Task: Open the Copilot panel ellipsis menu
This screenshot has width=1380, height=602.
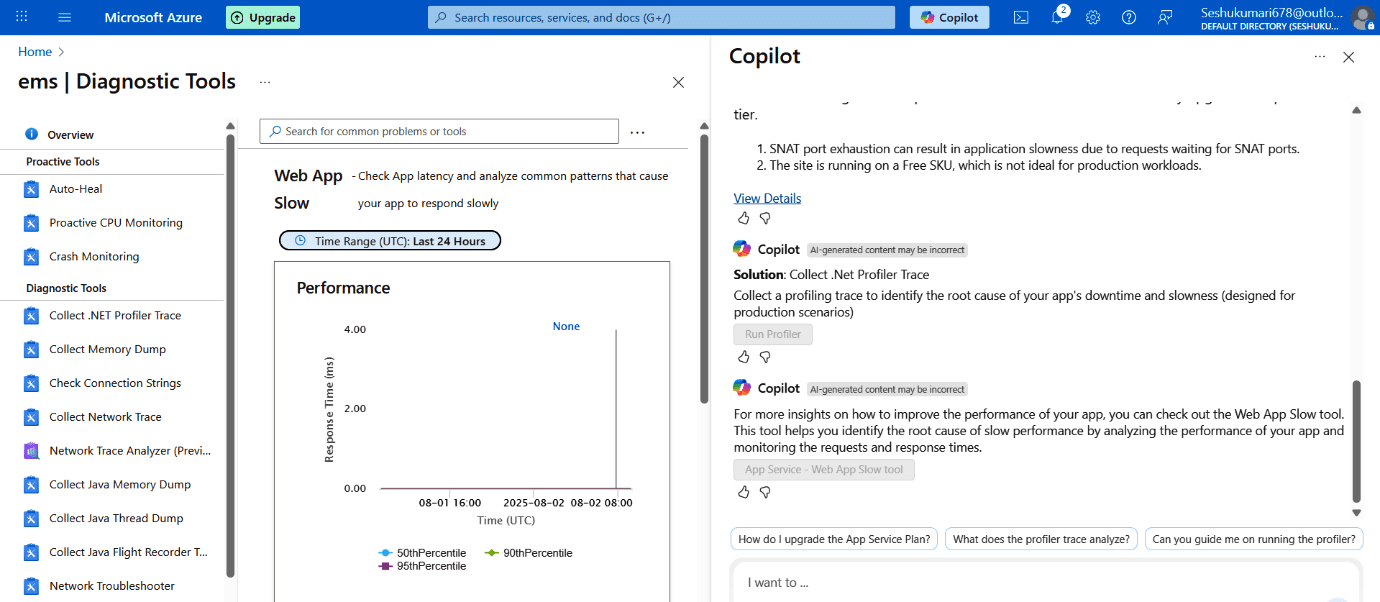Action: click(x=1320, y=57)
